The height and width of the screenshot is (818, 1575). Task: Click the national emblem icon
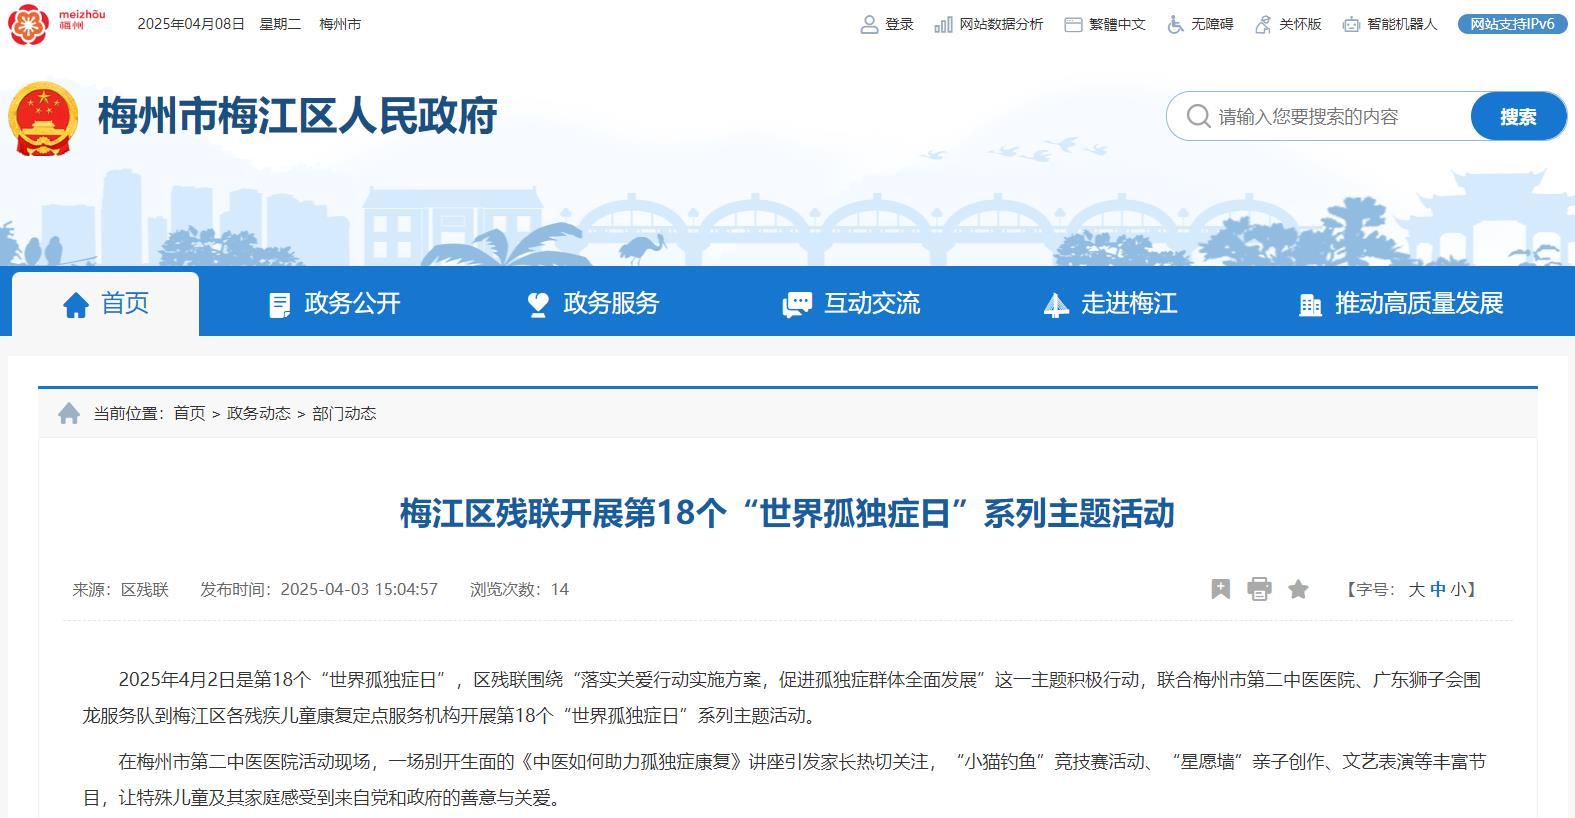click(43, 118)
